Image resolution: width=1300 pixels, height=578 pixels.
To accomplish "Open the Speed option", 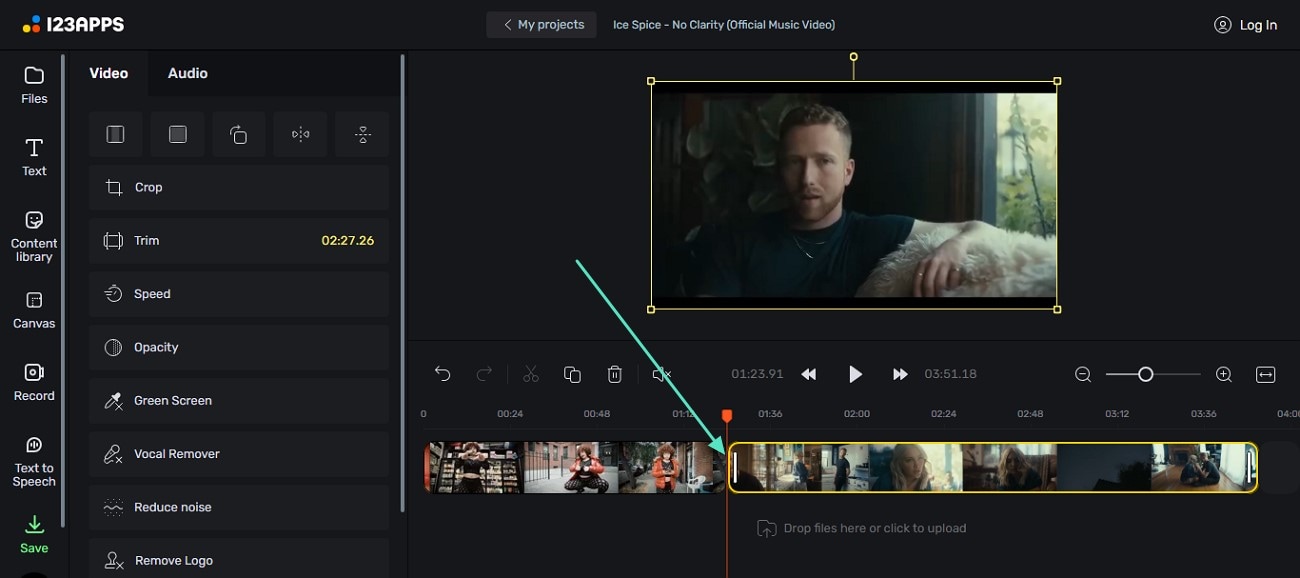I will (239, 294).
